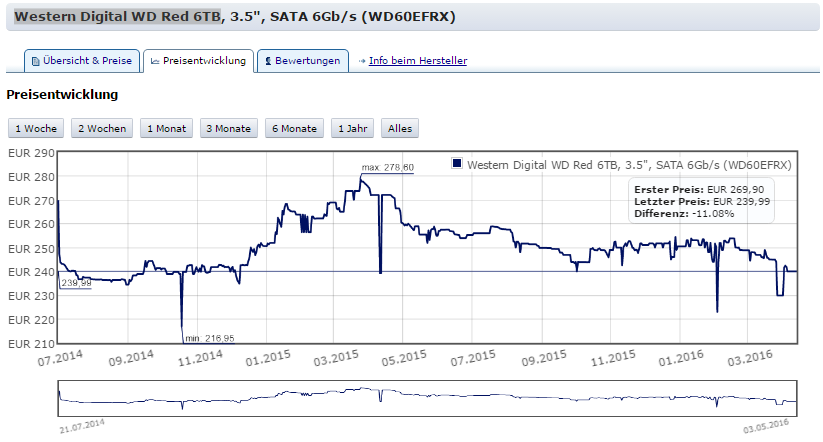Follow the Info beim Hersteller link

(418, 60)
